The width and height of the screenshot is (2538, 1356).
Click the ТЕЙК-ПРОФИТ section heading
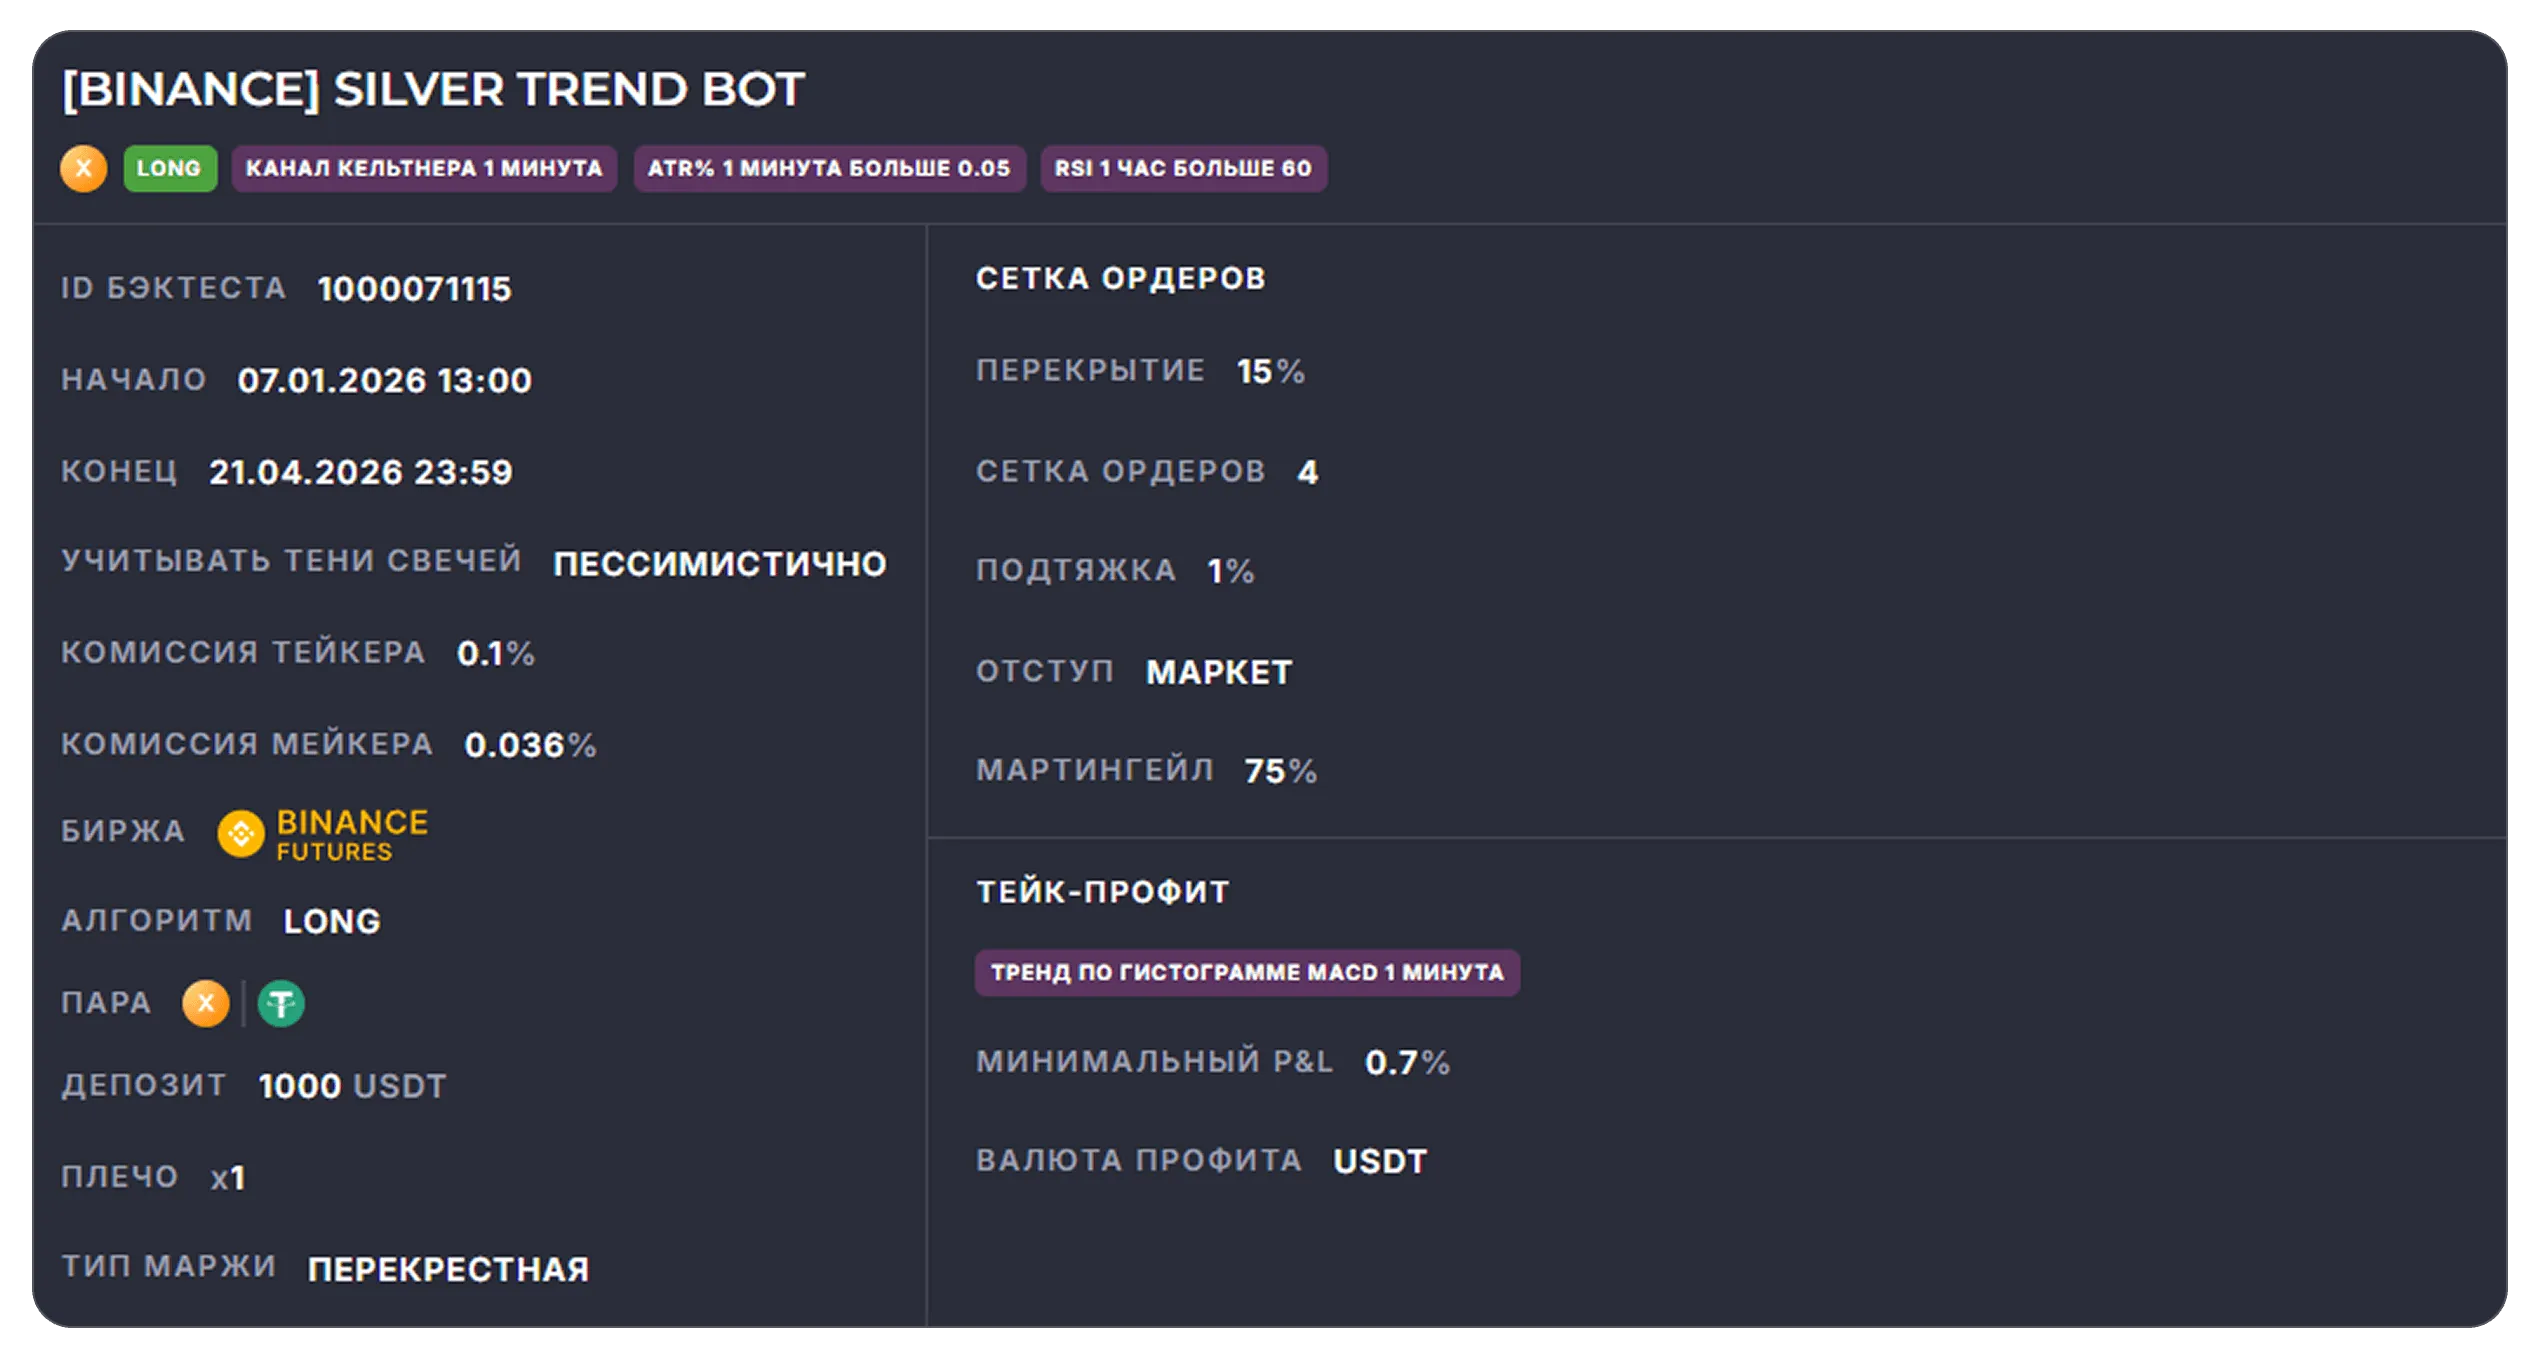coord(1103,891)
